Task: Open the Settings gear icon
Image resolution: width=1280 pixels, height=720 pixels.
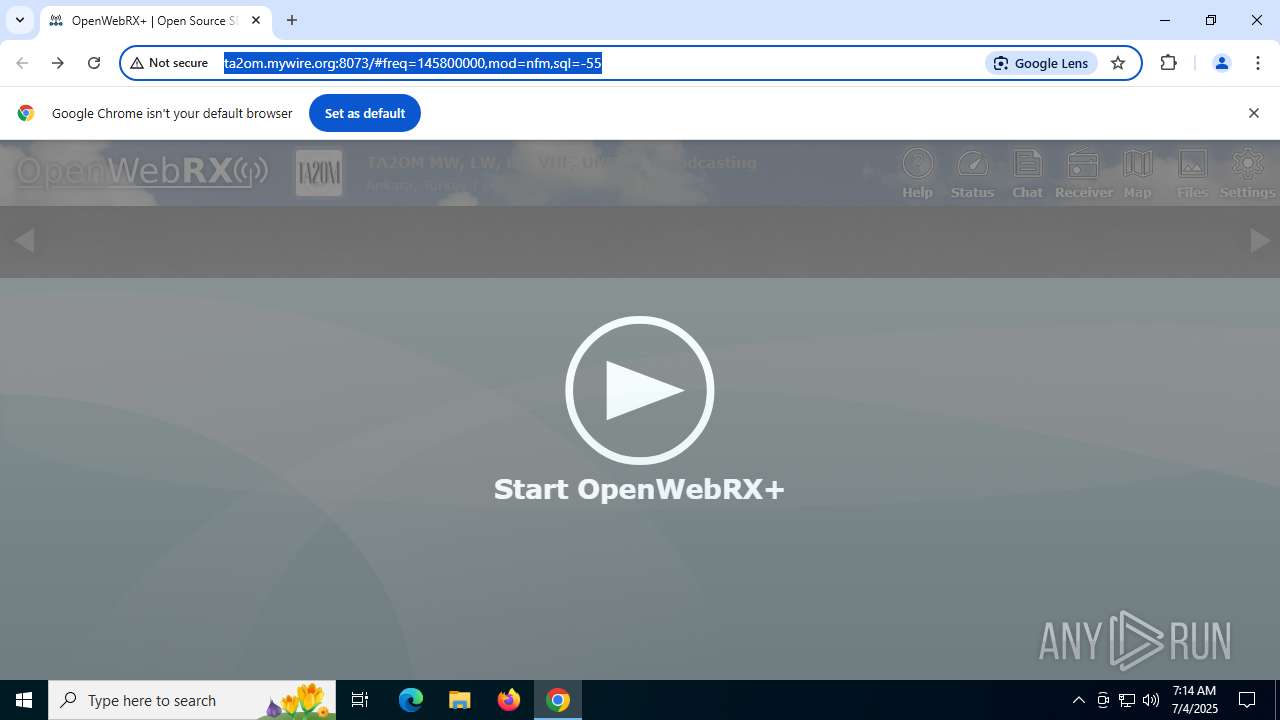Action: (1247, 174)
